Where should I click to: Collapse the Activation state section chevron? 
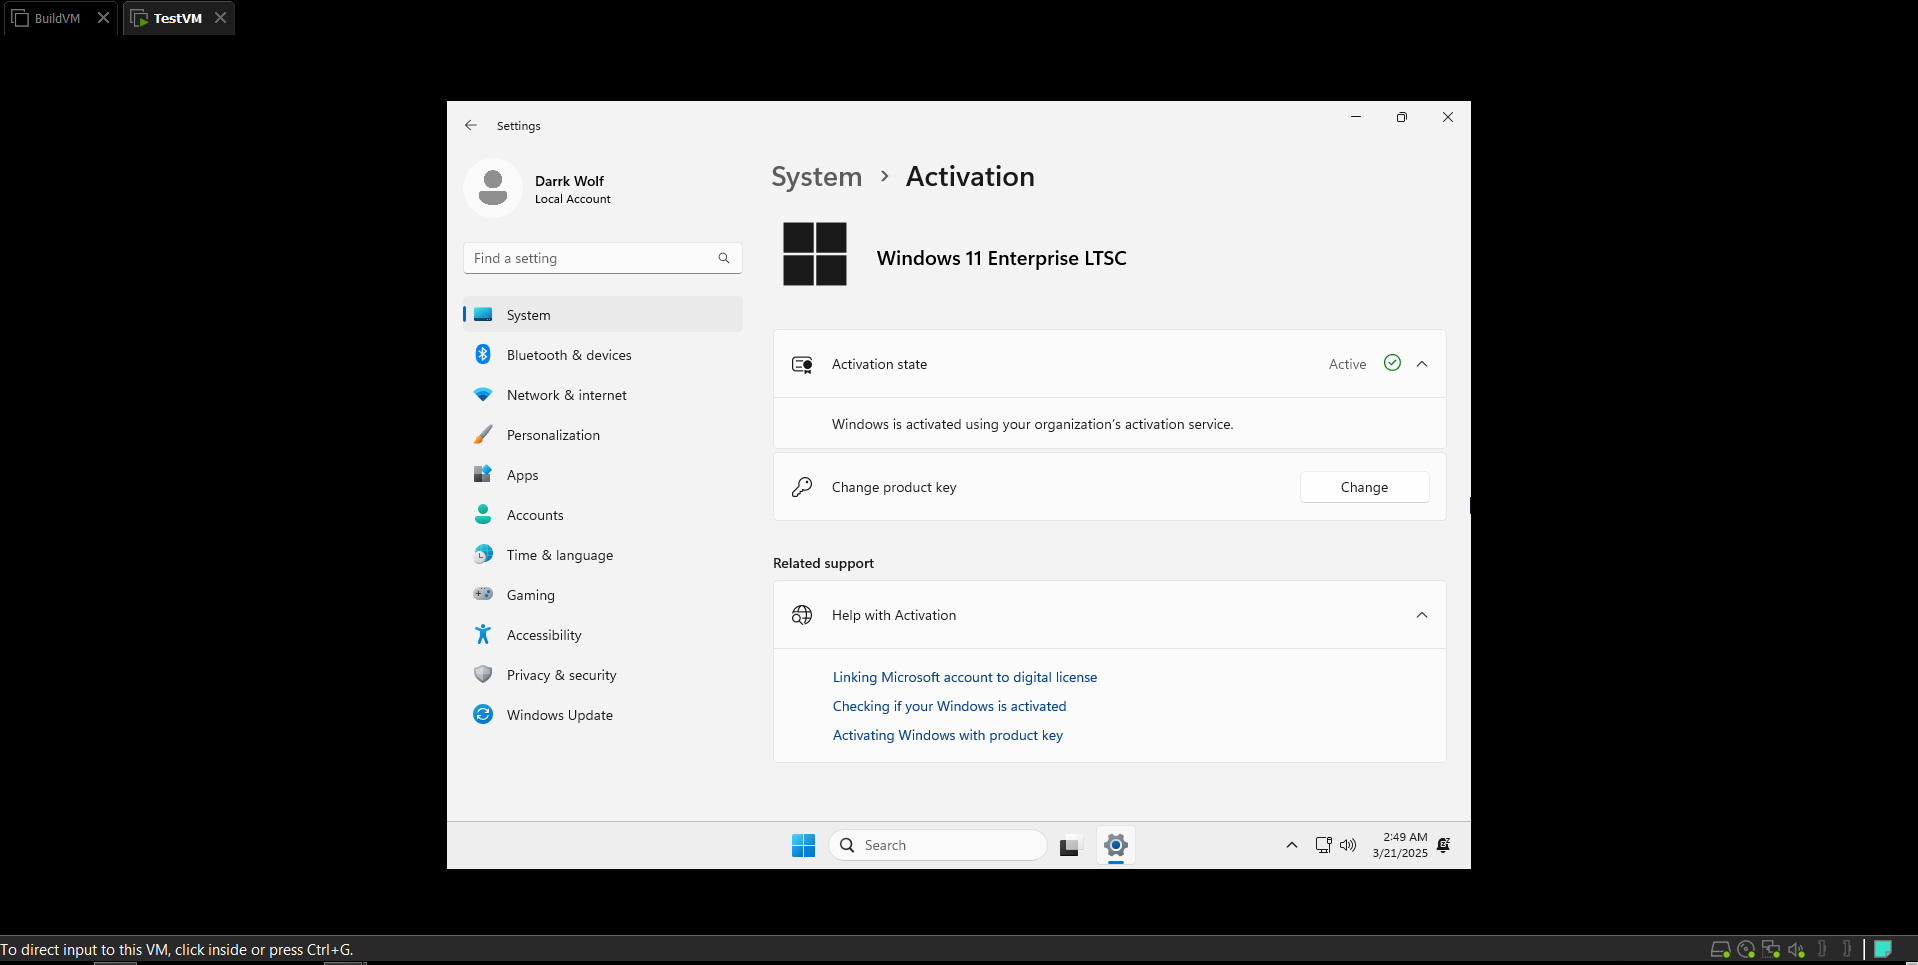tap(1422, 364)
